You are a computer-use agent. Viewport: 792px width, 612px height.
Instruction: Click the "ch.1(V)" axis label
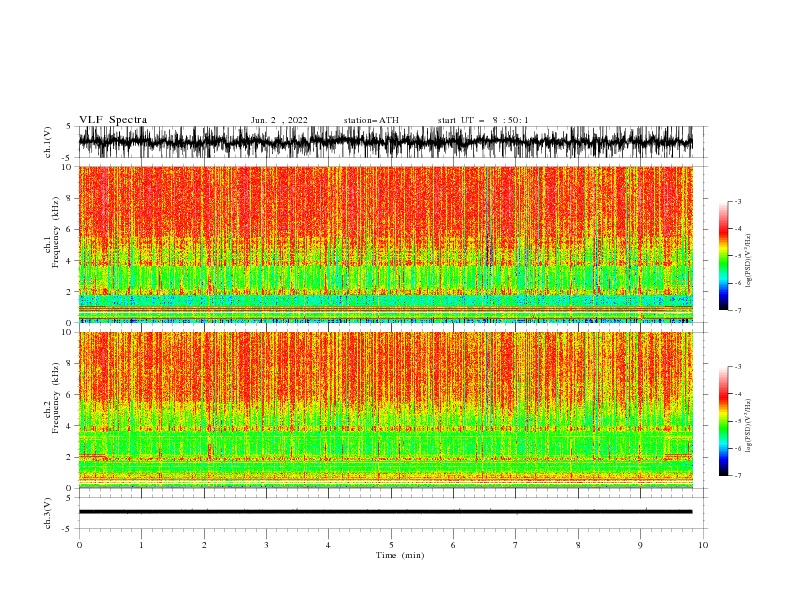click(48, 142)
